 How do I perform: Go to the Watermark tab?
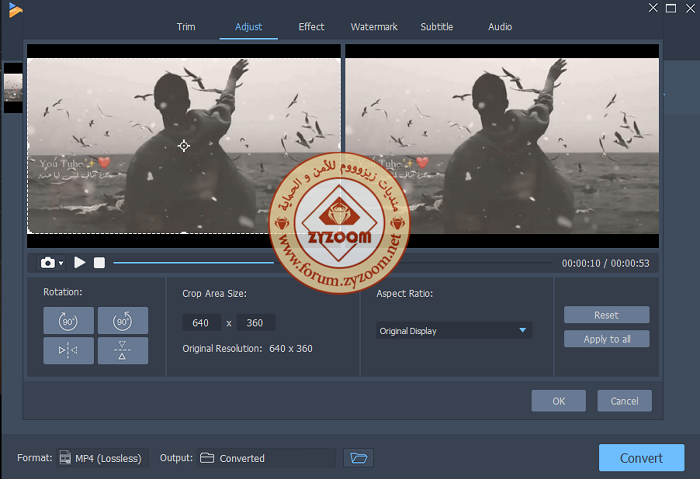[374, 27]
